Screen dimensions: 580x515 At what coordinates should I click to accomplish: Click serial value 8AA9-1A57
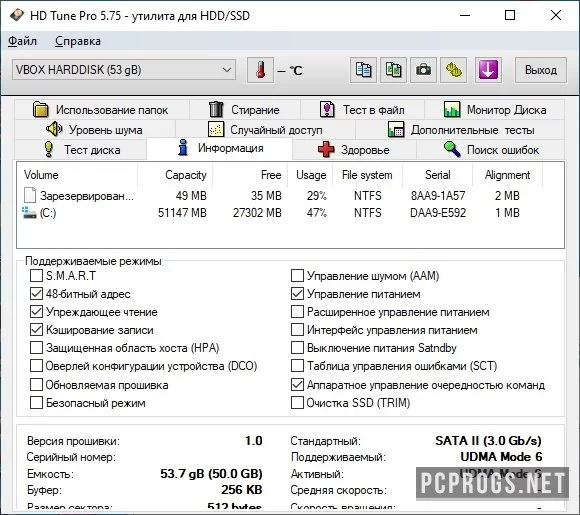pyautogui.click(x=438, y=195)
